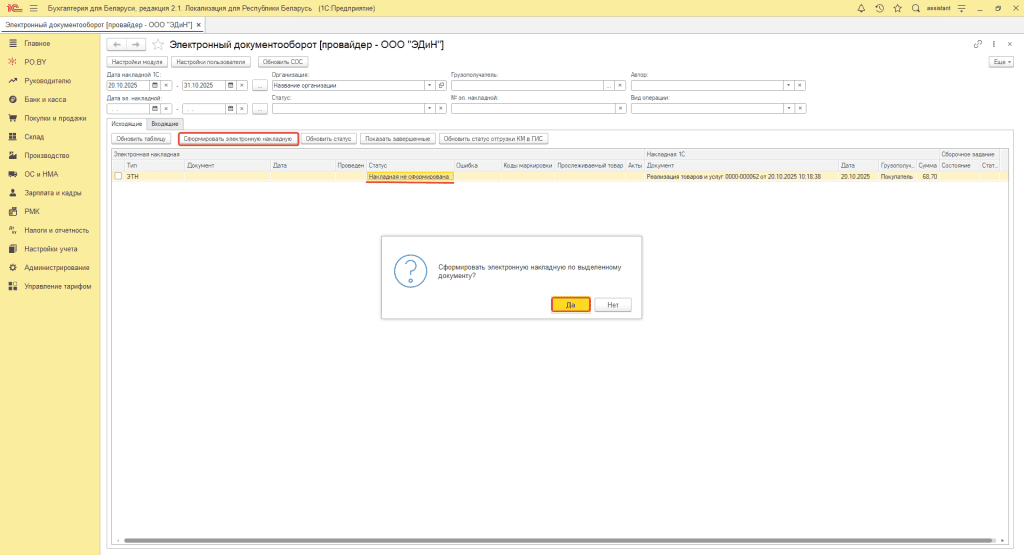Tick the checkbox in the ЭТН row
The height and width of the screenshot is (555, 1024).
tap(118, 176)
